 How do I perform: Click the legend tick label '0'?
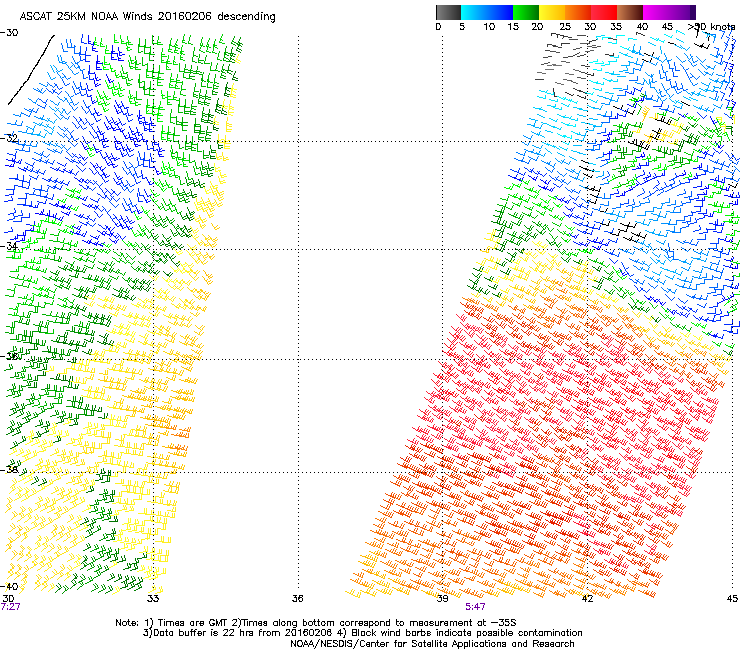coord(438,26)
